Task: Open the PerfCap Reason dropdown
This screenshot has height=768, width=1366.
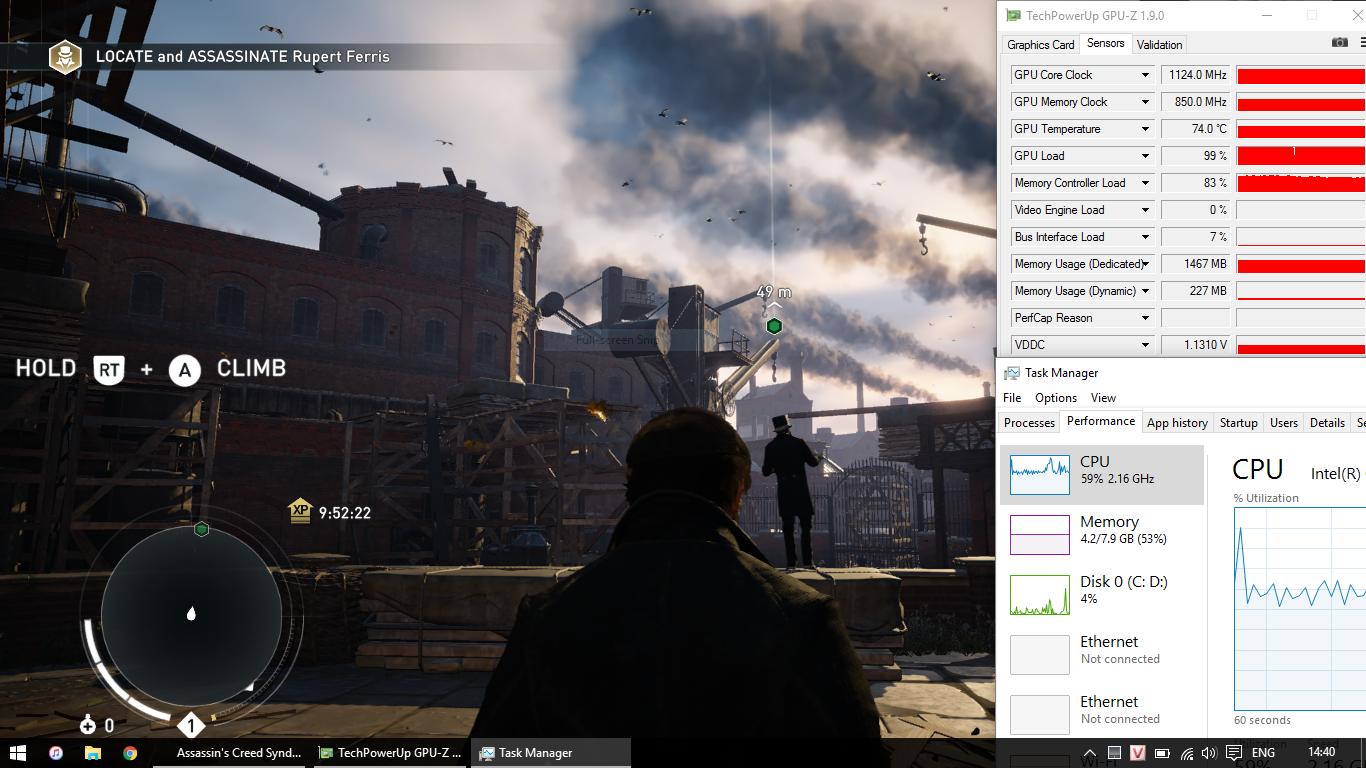Action: (x=1145, y=318)
